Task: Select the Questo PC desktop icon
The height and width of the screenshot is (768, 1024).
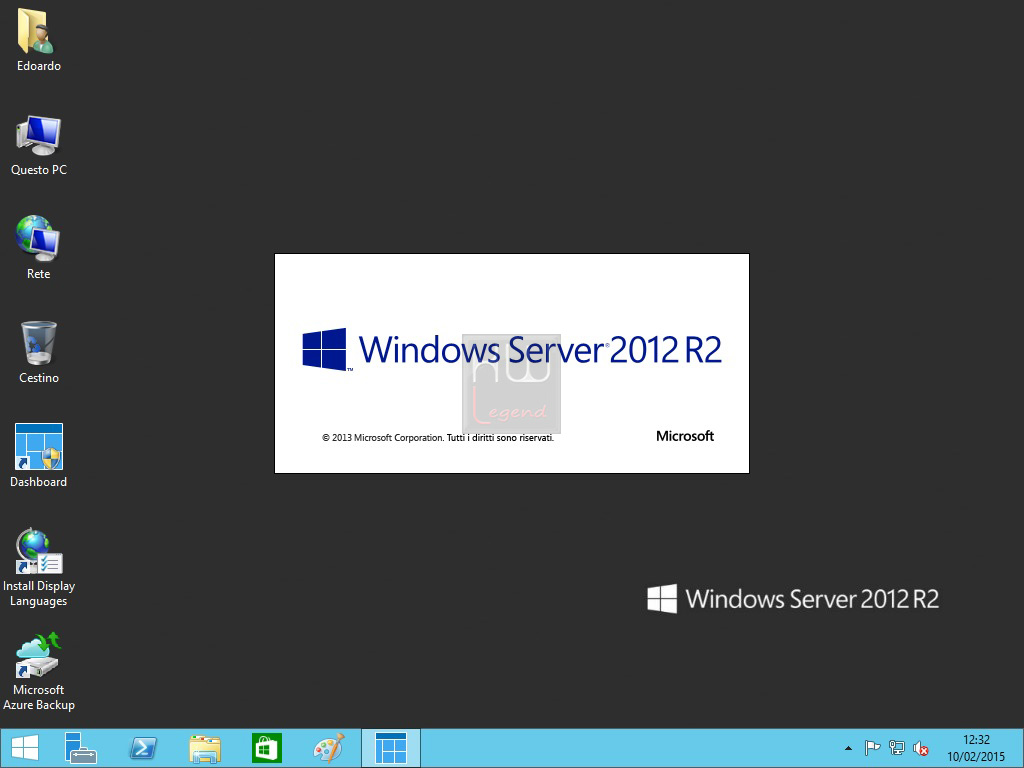Action: pyautogui.click(x=39, y=136)
